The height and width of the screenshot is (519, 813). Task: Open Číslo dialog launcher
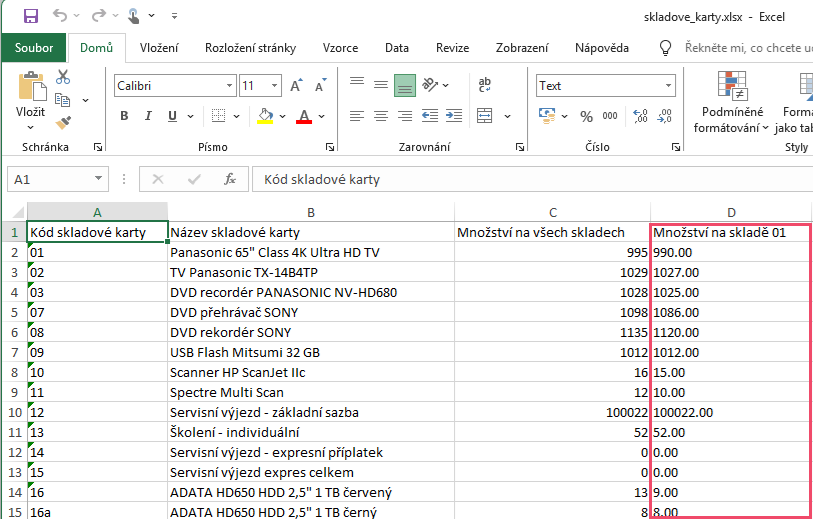coord(676,148)
